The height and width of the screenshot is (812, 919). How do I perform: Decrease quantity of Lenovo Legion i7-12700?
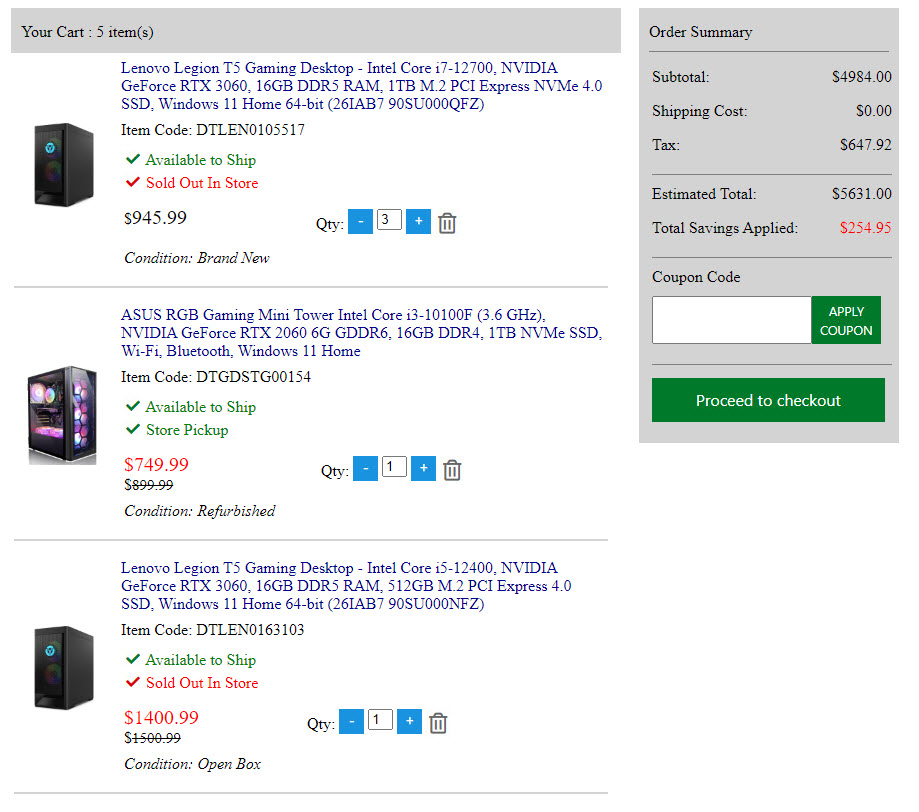[x=360, y=222]
